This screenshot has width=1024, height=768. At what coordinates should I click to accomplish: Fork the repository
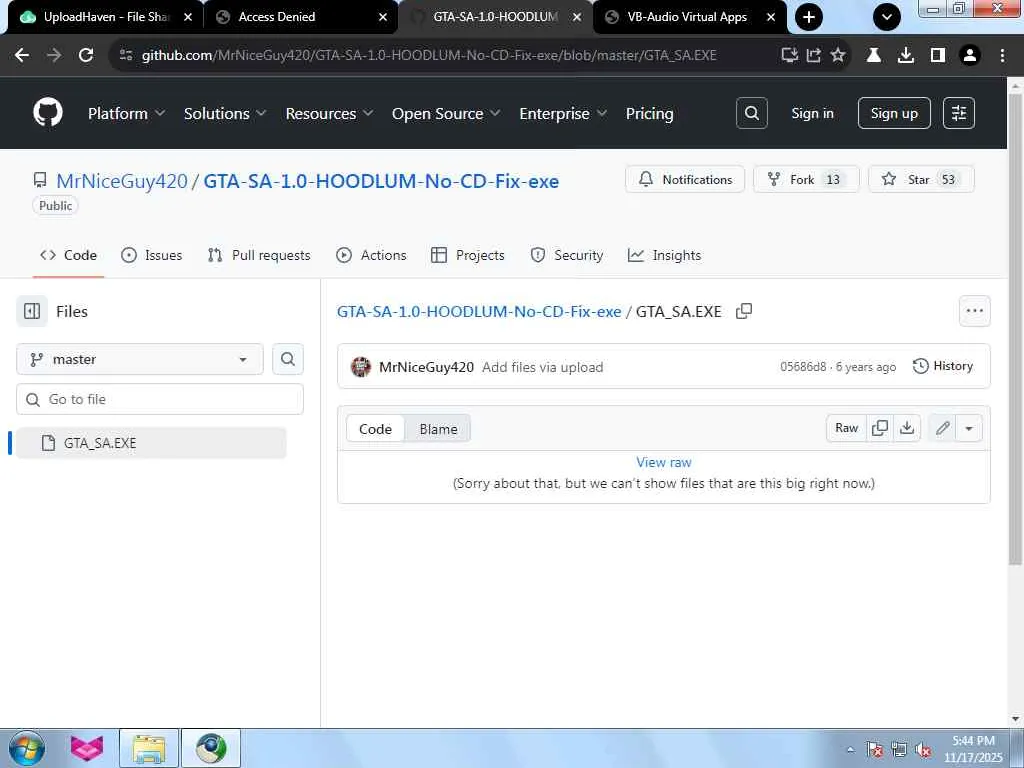tap(806, 180)
